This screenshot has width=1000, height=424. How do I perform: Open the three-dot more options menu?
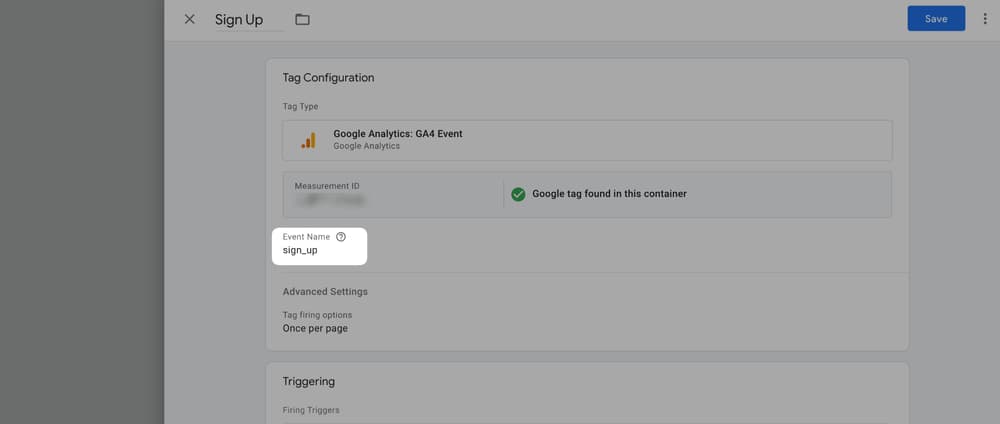pos(985,19)
